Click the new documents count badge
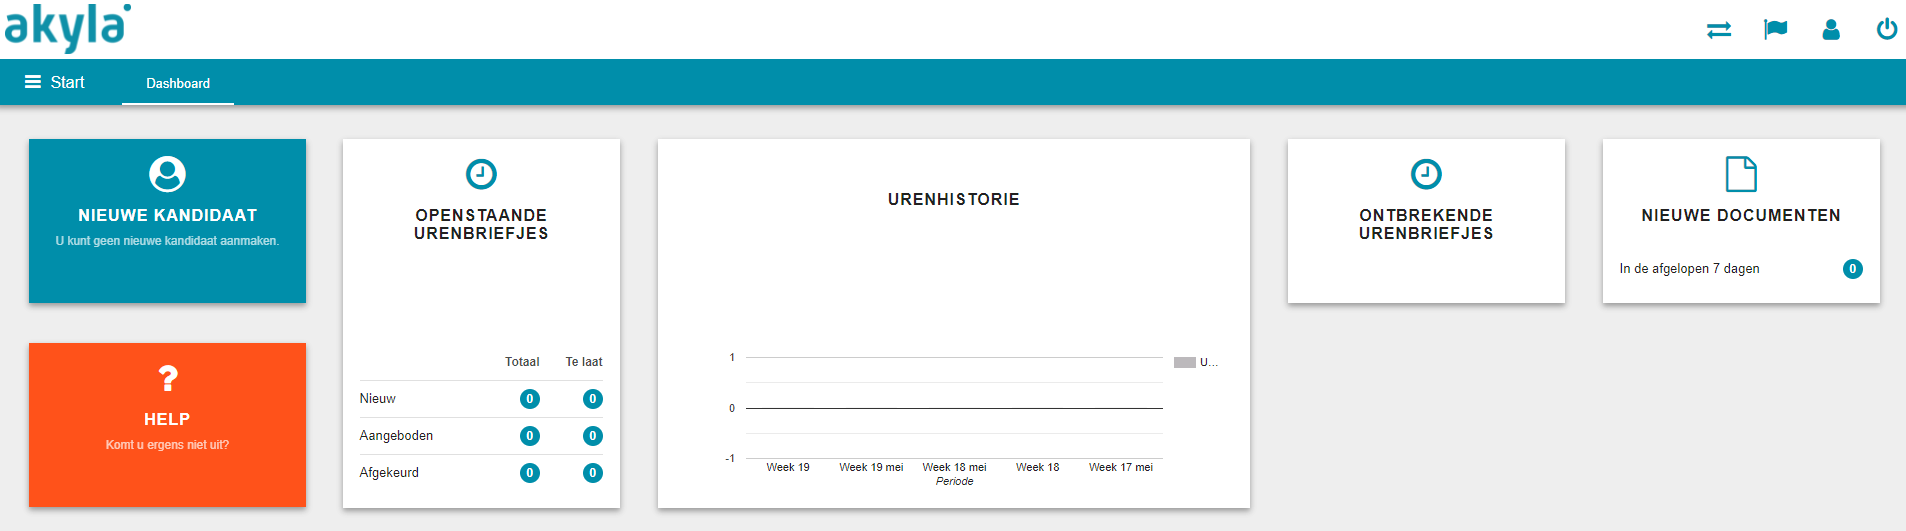 click(1853, 268)
